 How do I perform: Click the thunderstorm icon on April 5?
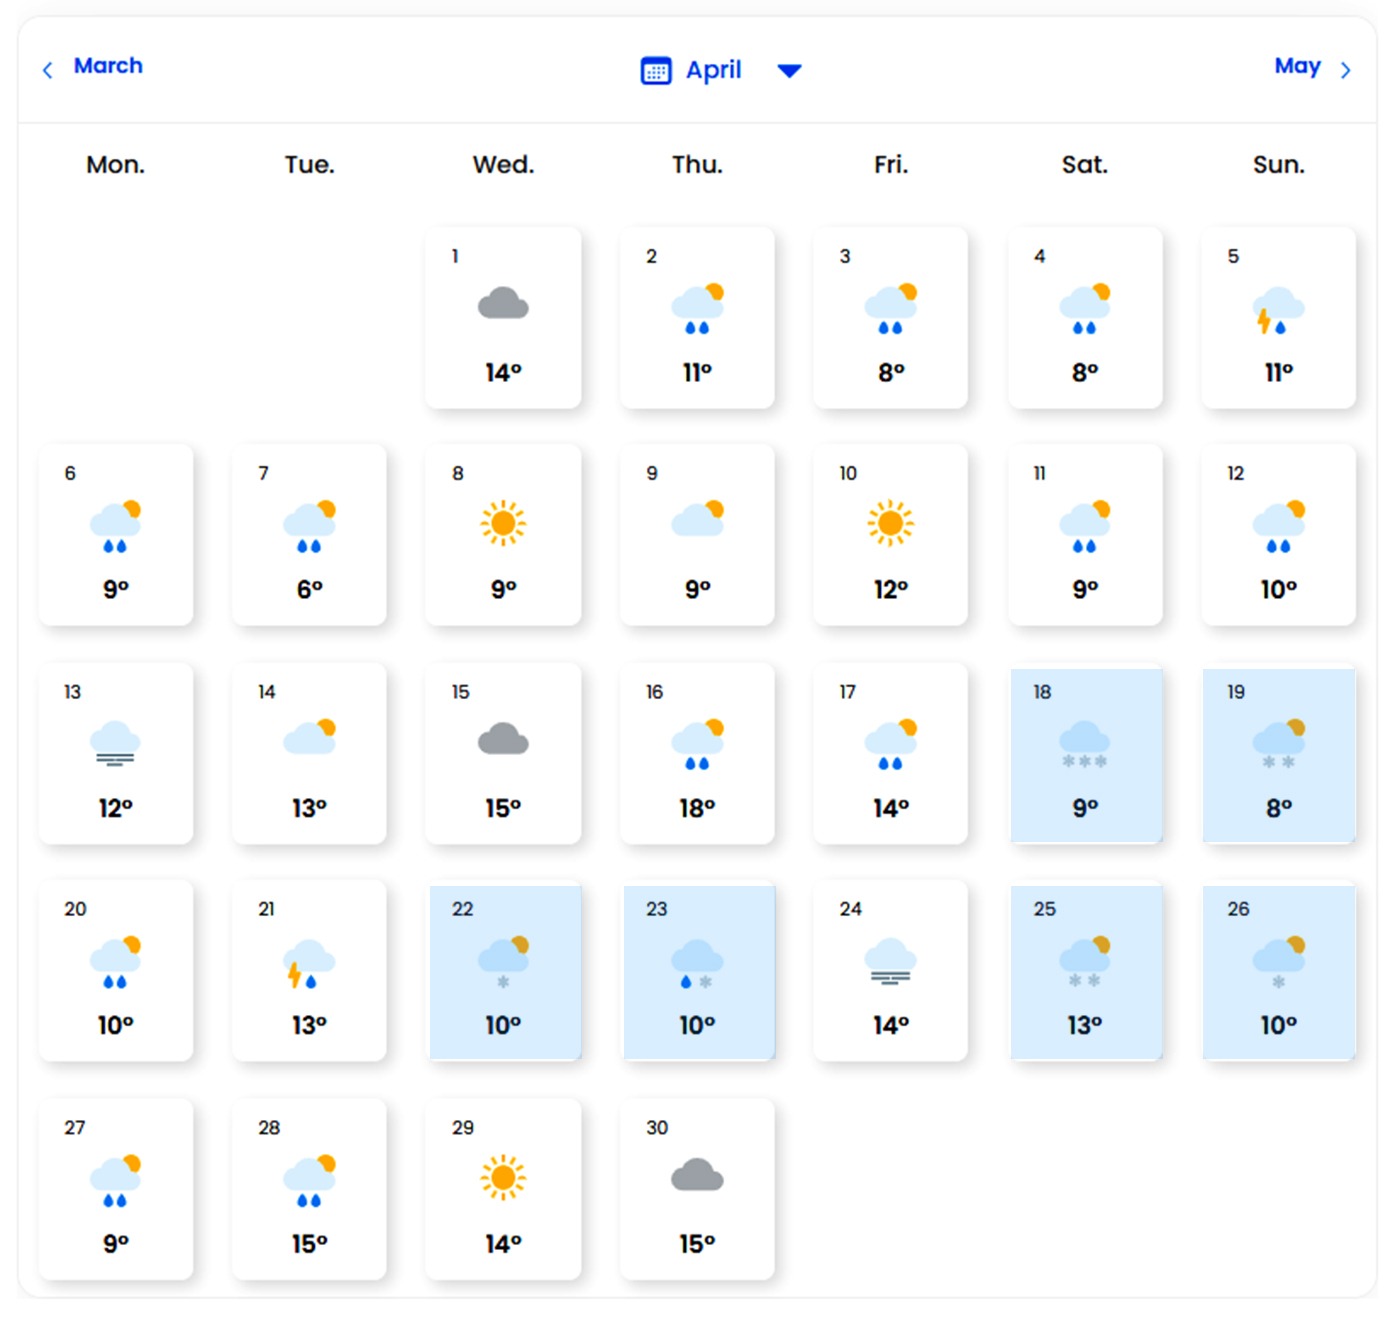(x=1278, y=310)
